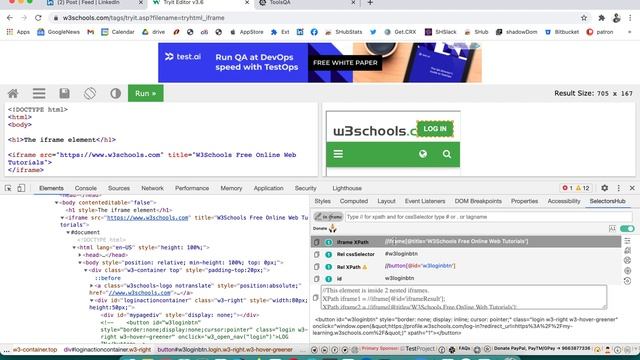Select the div#loginactioncontainer.w3-right breadcrumb

[107, 350]
